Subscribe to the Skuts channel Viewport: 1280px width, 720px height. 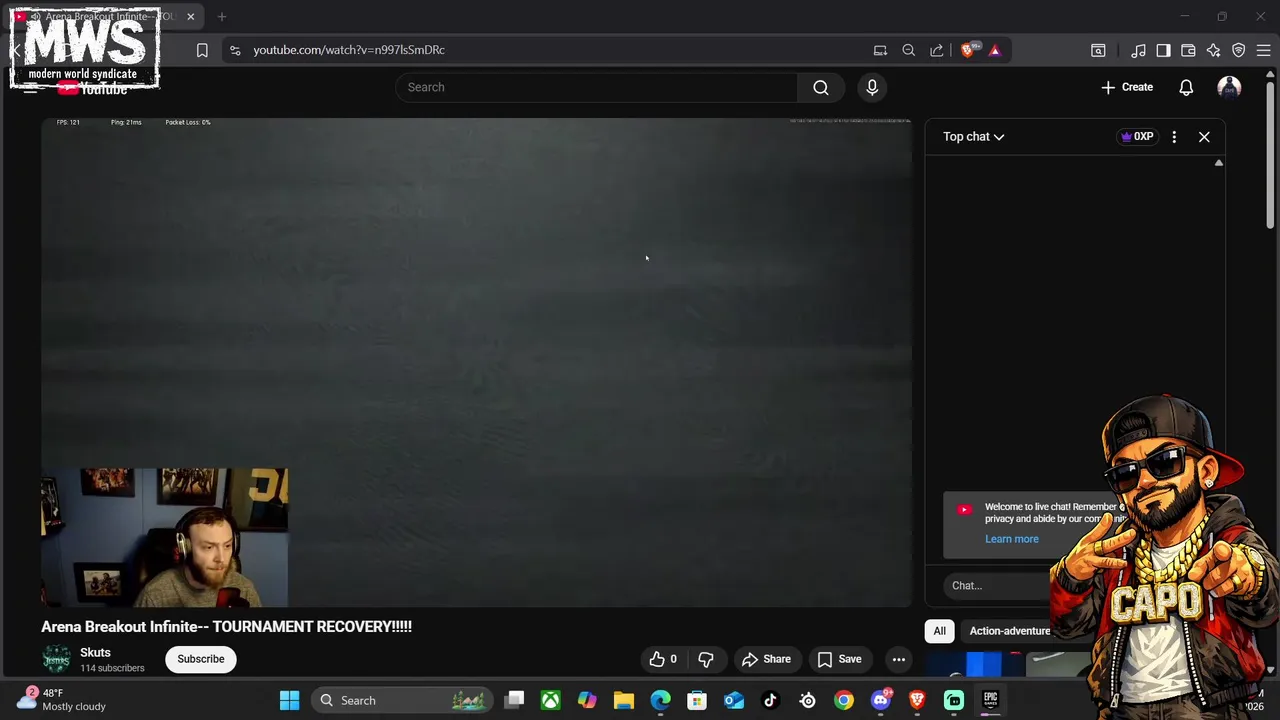tap(201, 659)
